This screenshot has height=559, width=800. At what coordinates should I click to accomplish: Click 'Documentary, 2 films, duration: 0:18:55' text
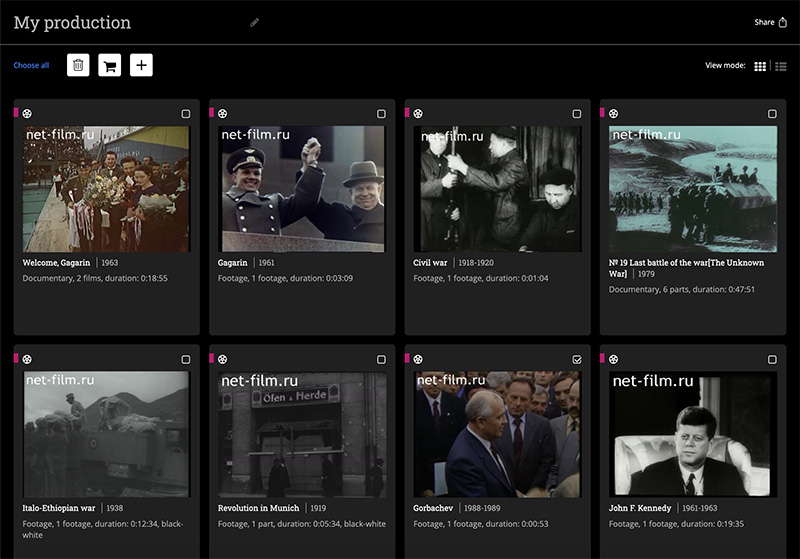(95, 278)
